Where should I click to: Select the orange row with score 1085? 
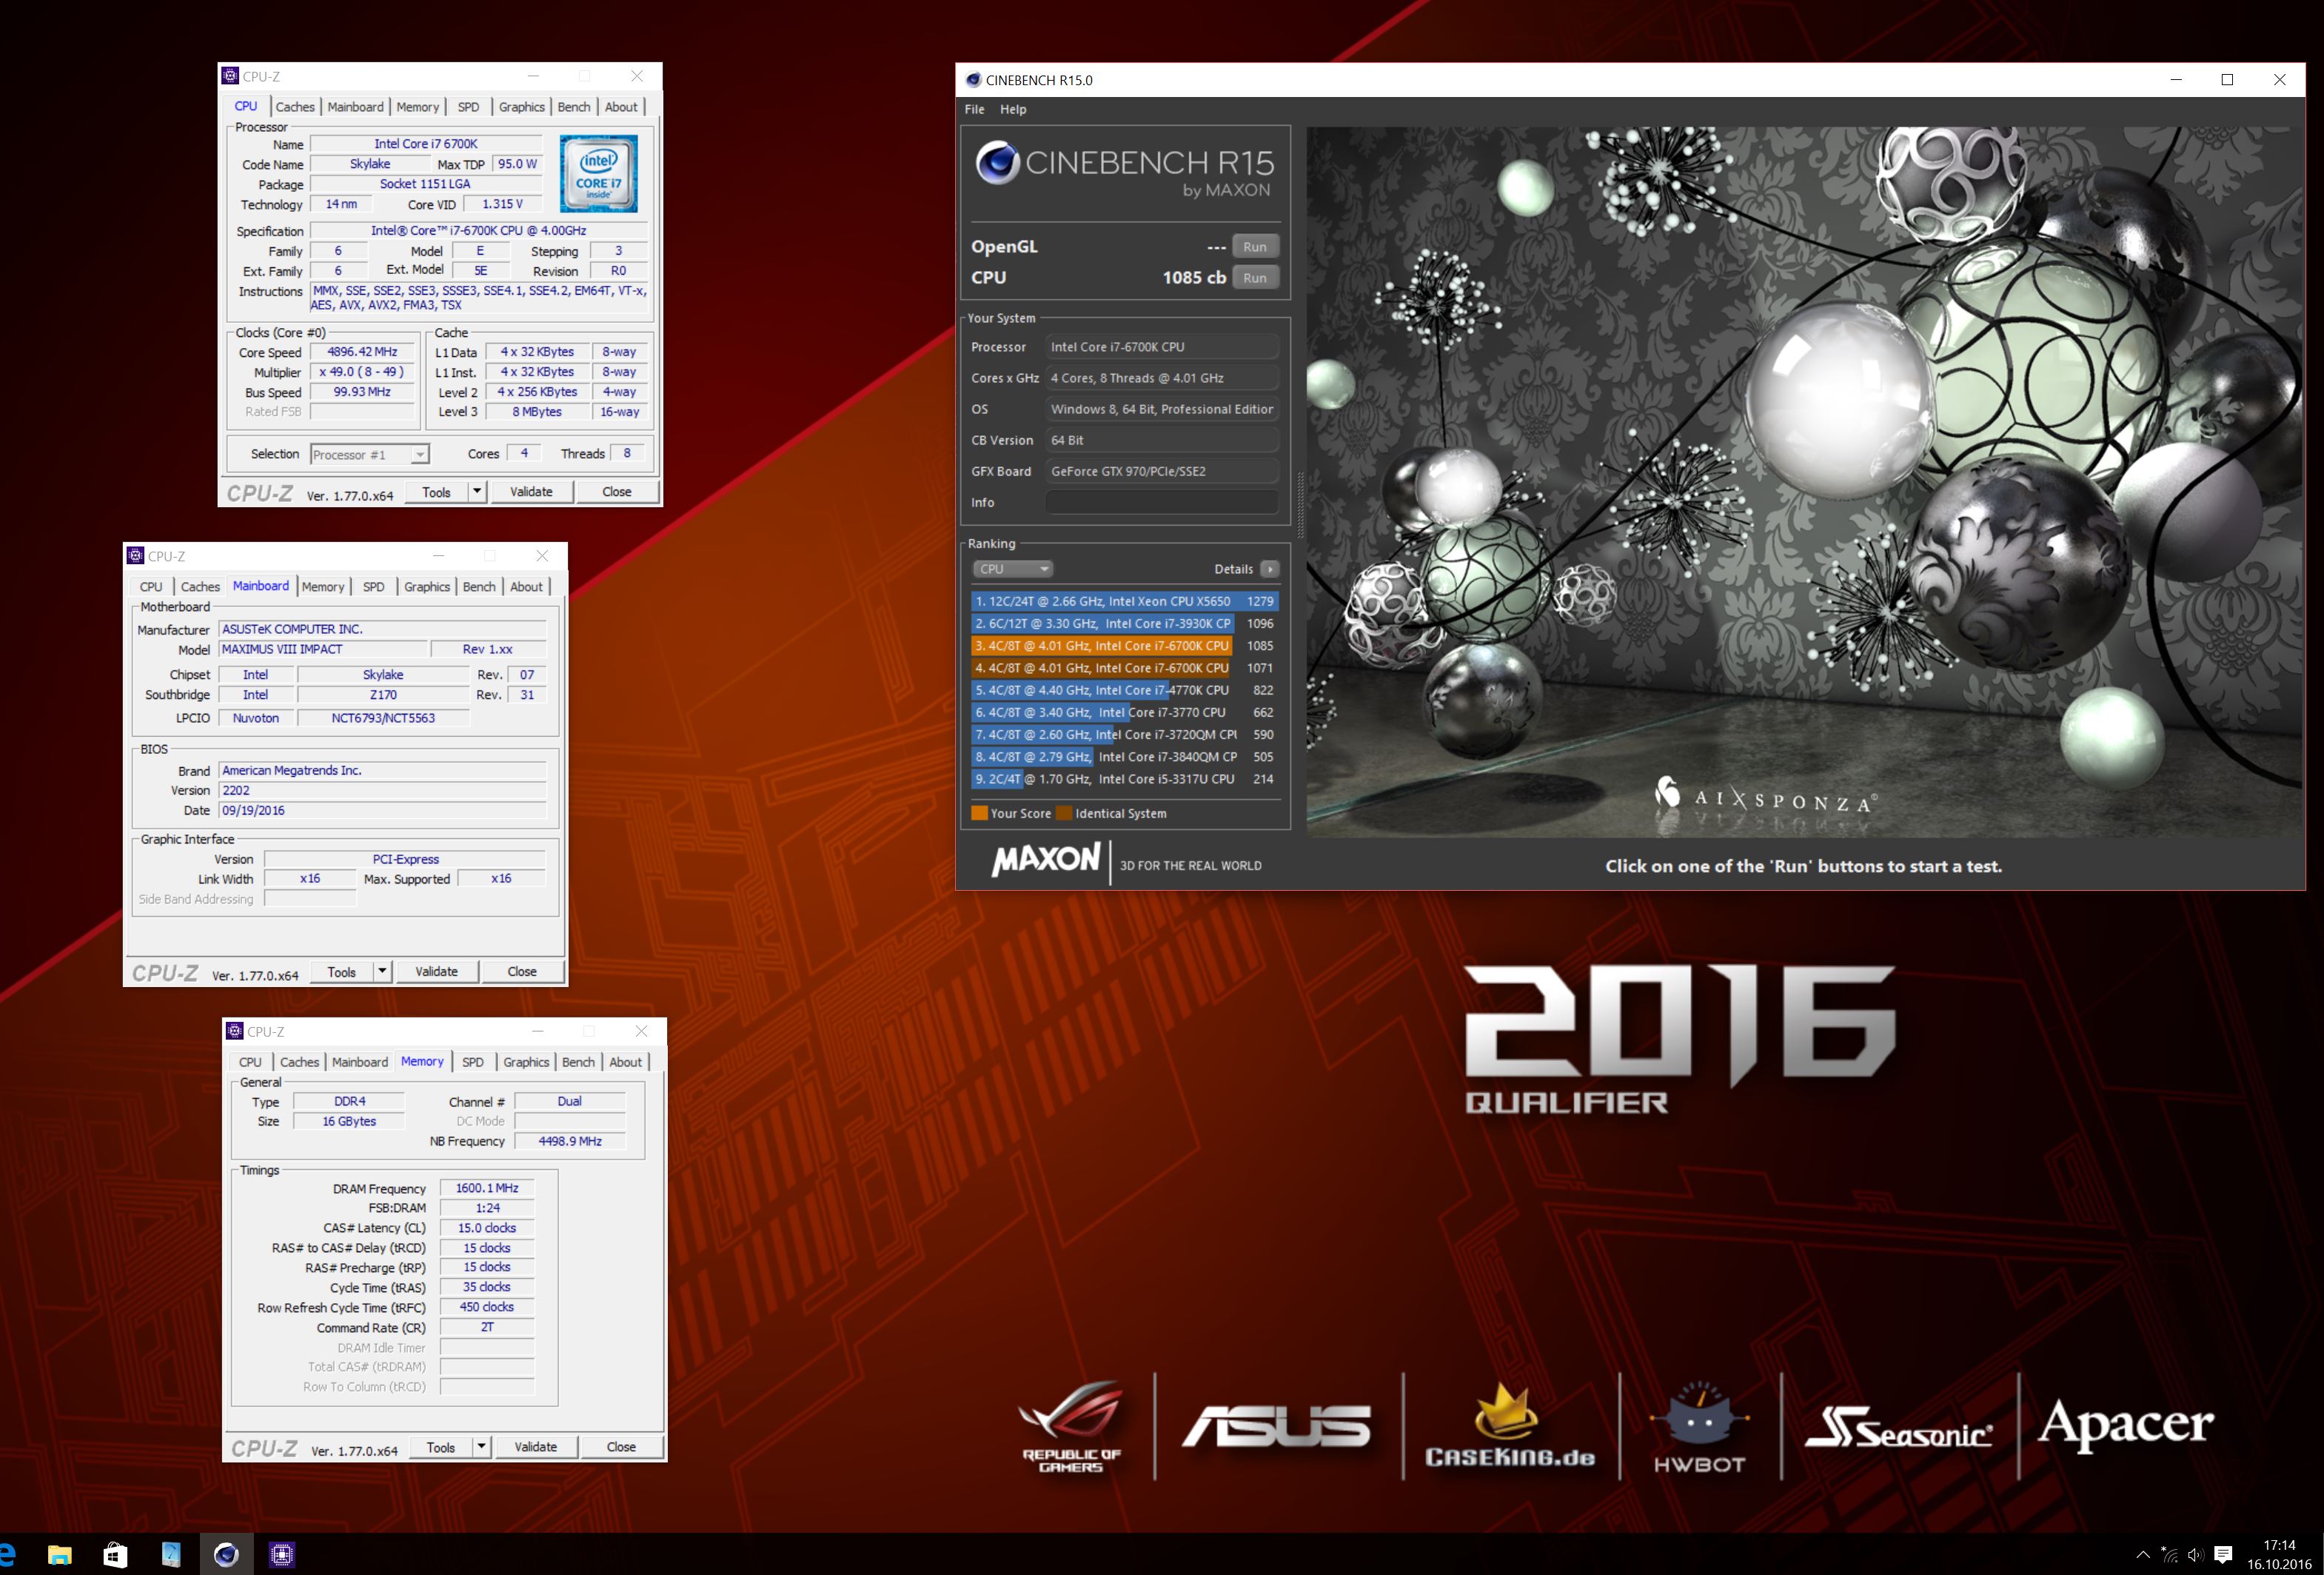[x=1124, y=646]
